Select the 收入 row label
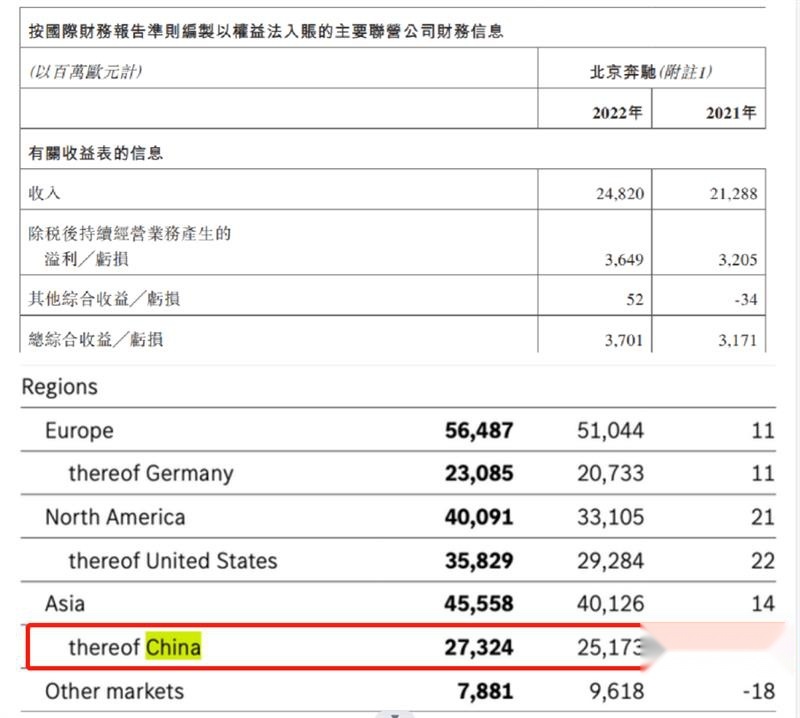800x718 pixels. click(x=44, y=193)
